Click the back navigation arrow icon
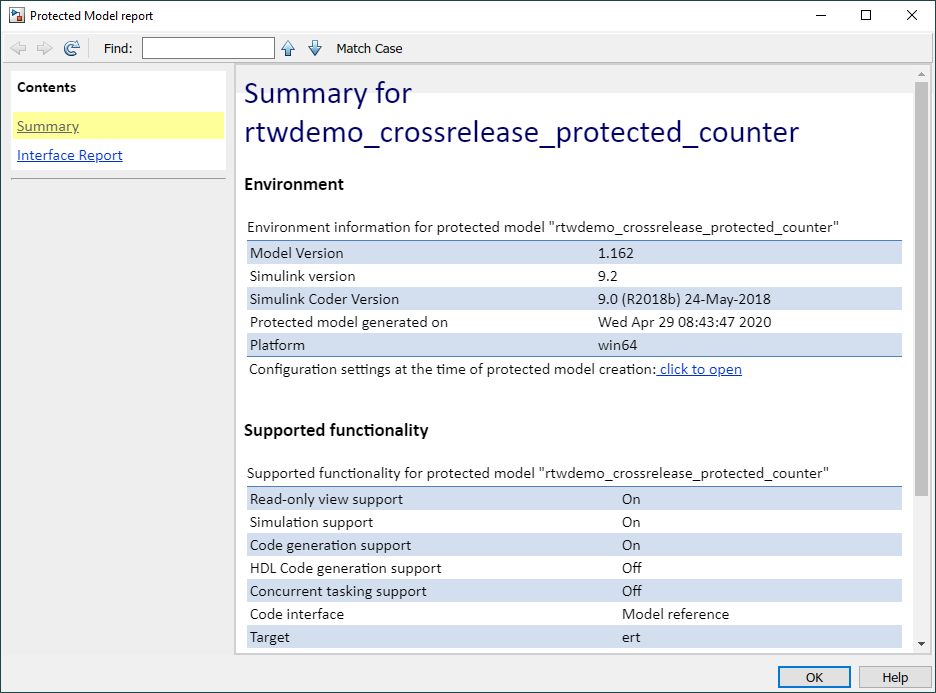The width and height of the screenshot is (936, 693). [x=19, y=48]
